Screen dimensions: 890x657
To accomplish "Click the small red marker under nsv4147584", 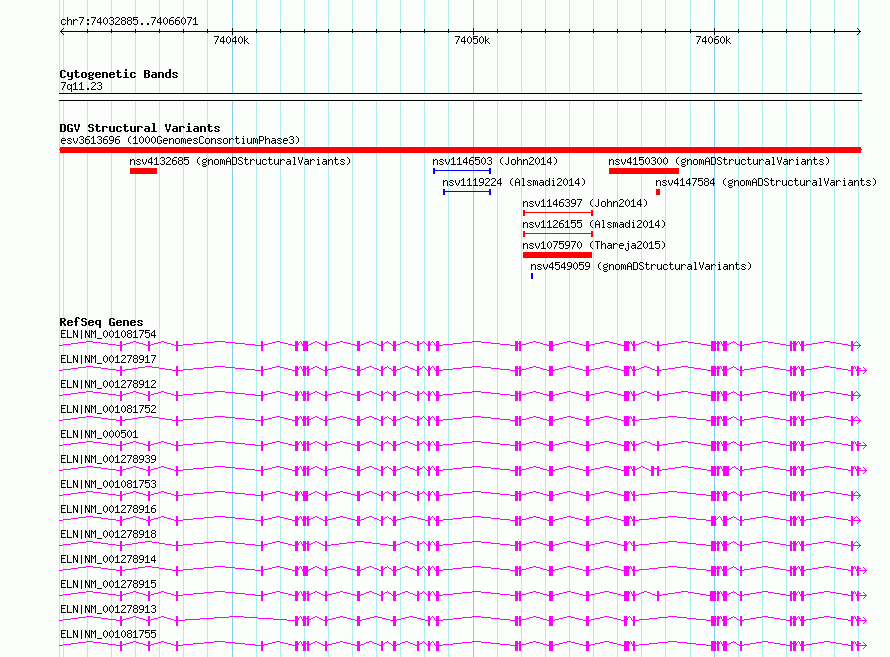I will click(658, 192).
